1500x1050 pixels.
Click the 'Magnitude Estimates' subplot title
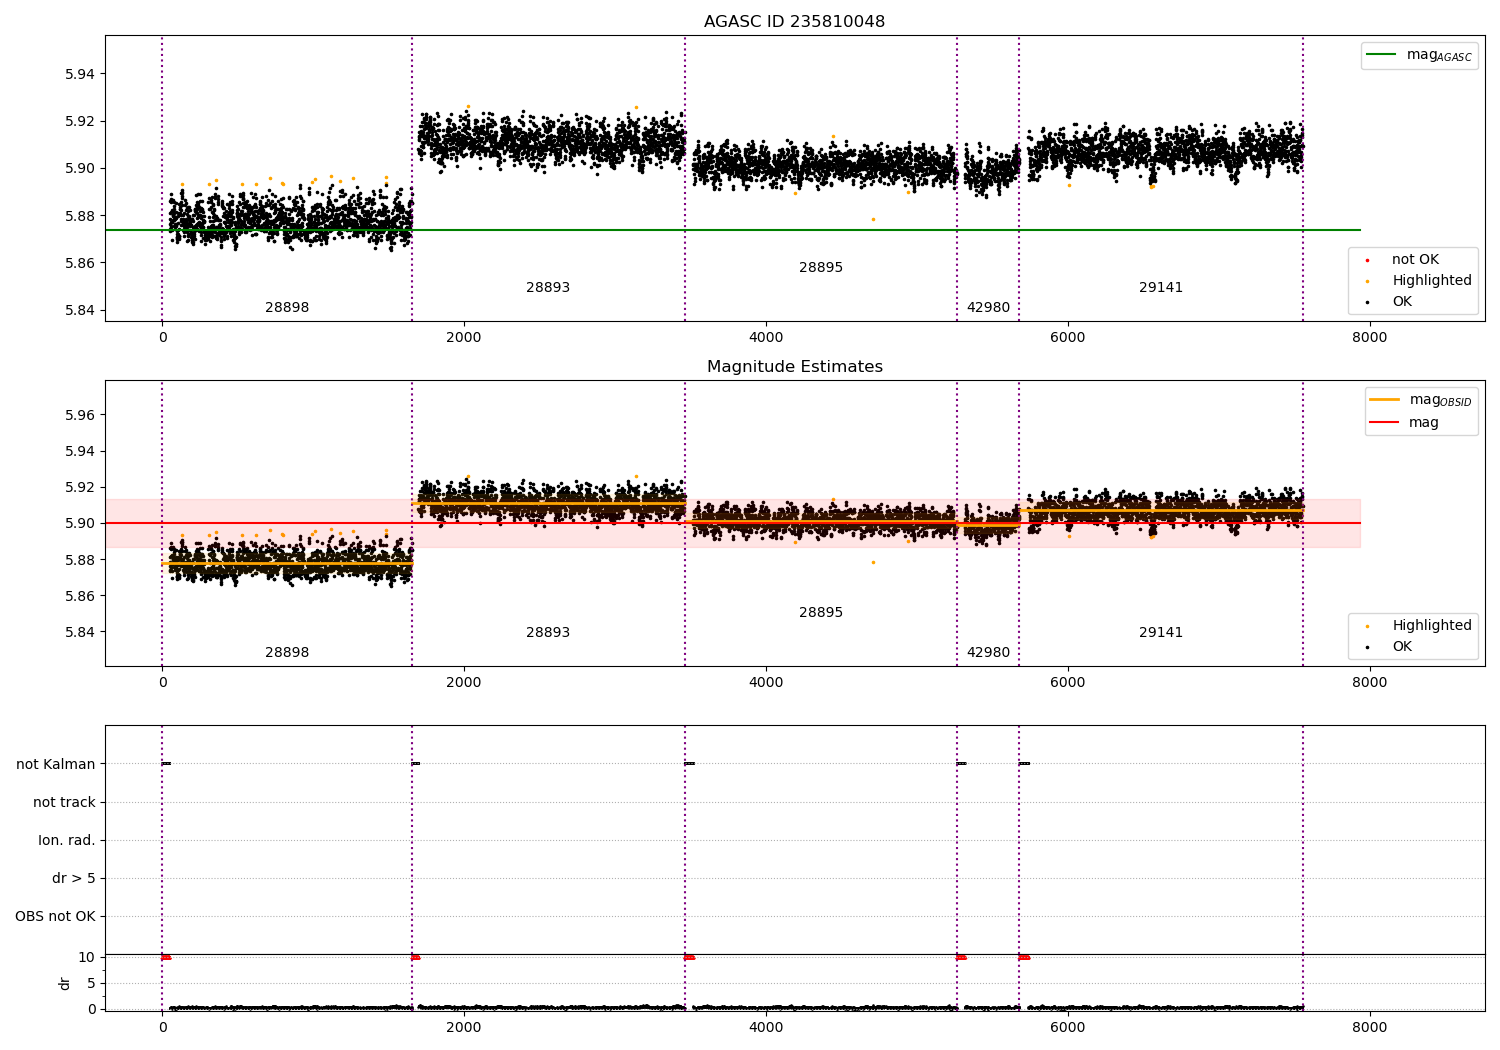(x=794, y=367)
